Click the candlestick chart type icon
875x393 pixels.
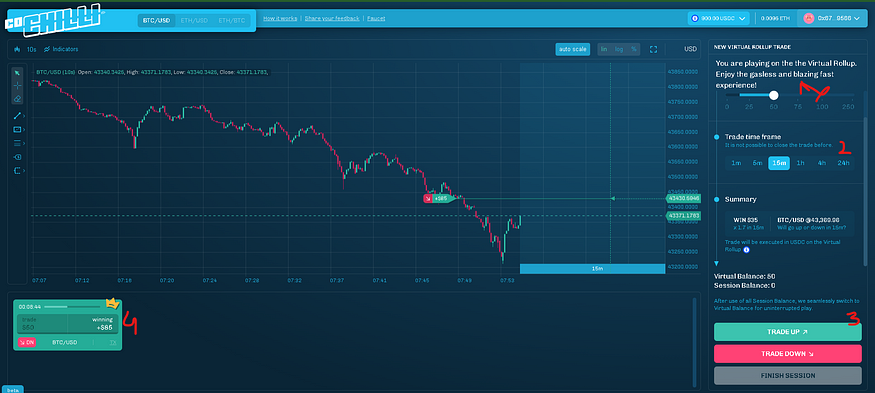tap(17, 49)
